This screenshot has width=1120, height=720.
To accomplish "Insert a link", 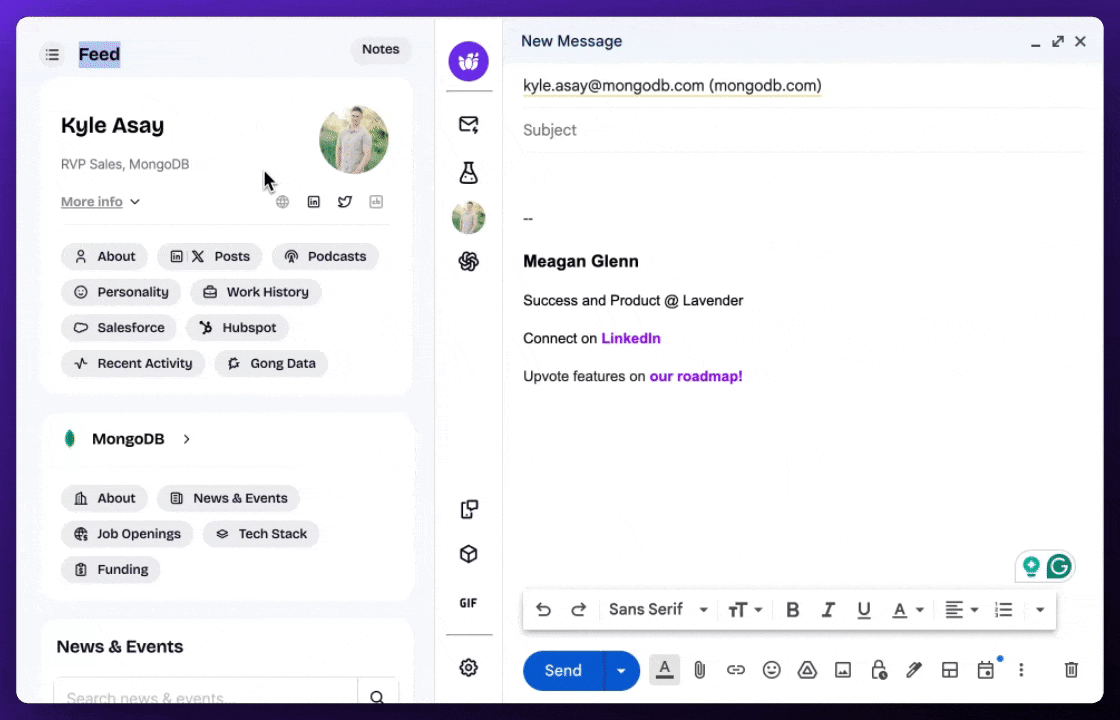I will 736,670.
